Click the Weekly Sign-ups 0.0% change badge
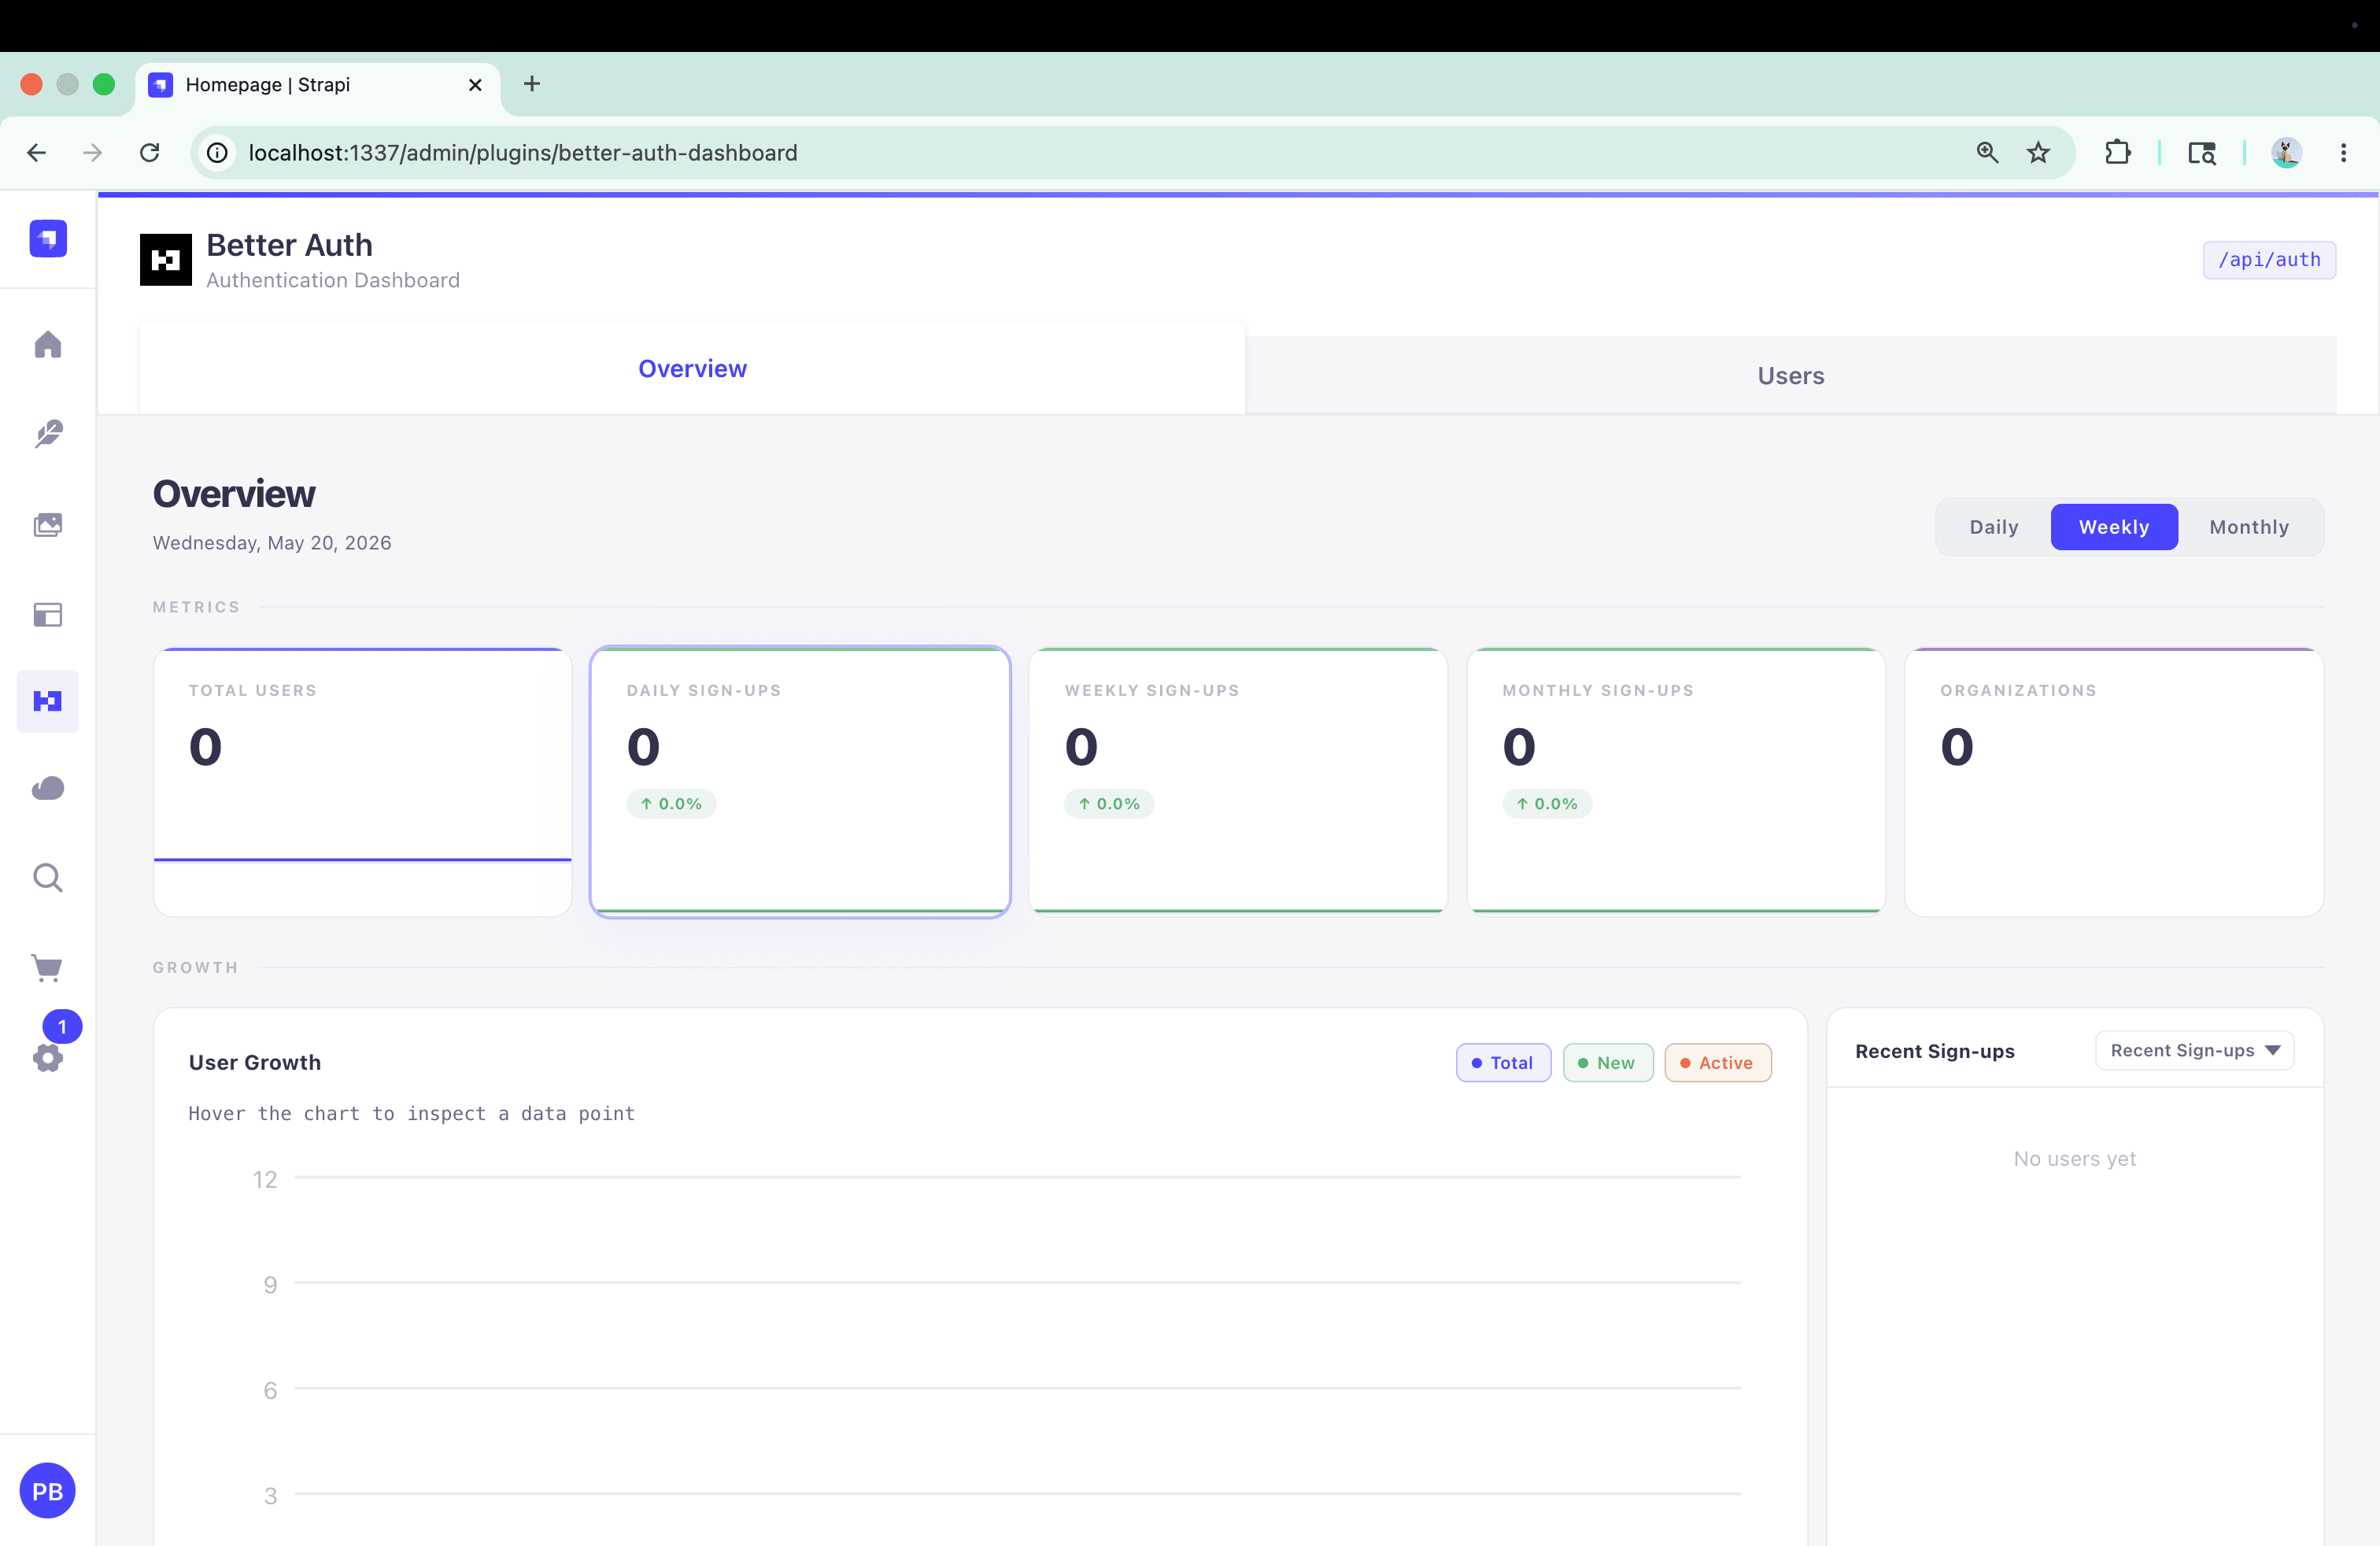The width and height of the screenshot is (2380, 1546). point(1109,804)
